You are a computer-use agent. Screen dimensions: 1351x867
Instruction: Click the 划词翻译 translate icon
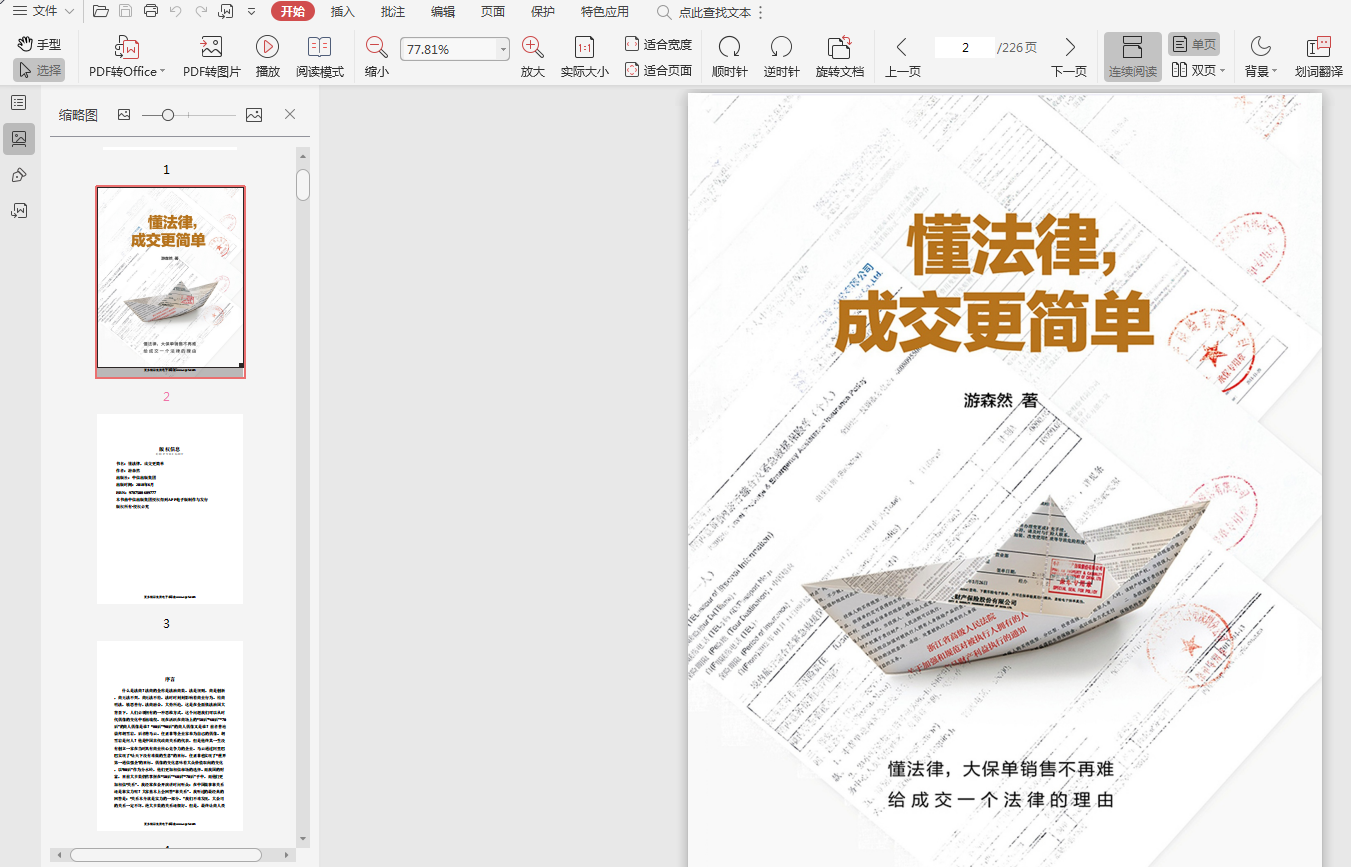pos(1318,47)
